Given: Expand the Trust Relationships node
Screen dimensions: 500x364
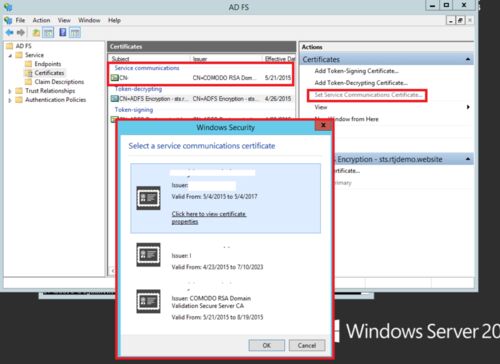Looking at the screenshot, I should 10,91.
